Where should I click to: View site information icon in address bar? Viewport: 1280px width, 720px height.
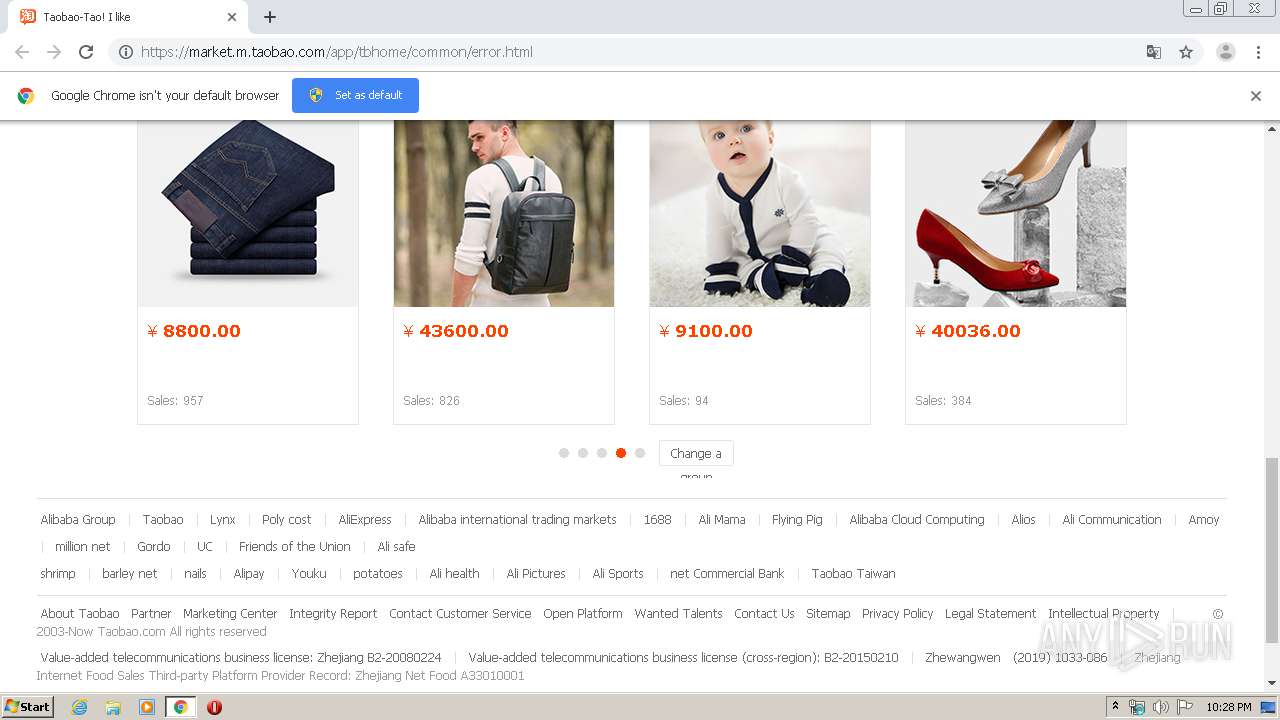click(126, 52)
